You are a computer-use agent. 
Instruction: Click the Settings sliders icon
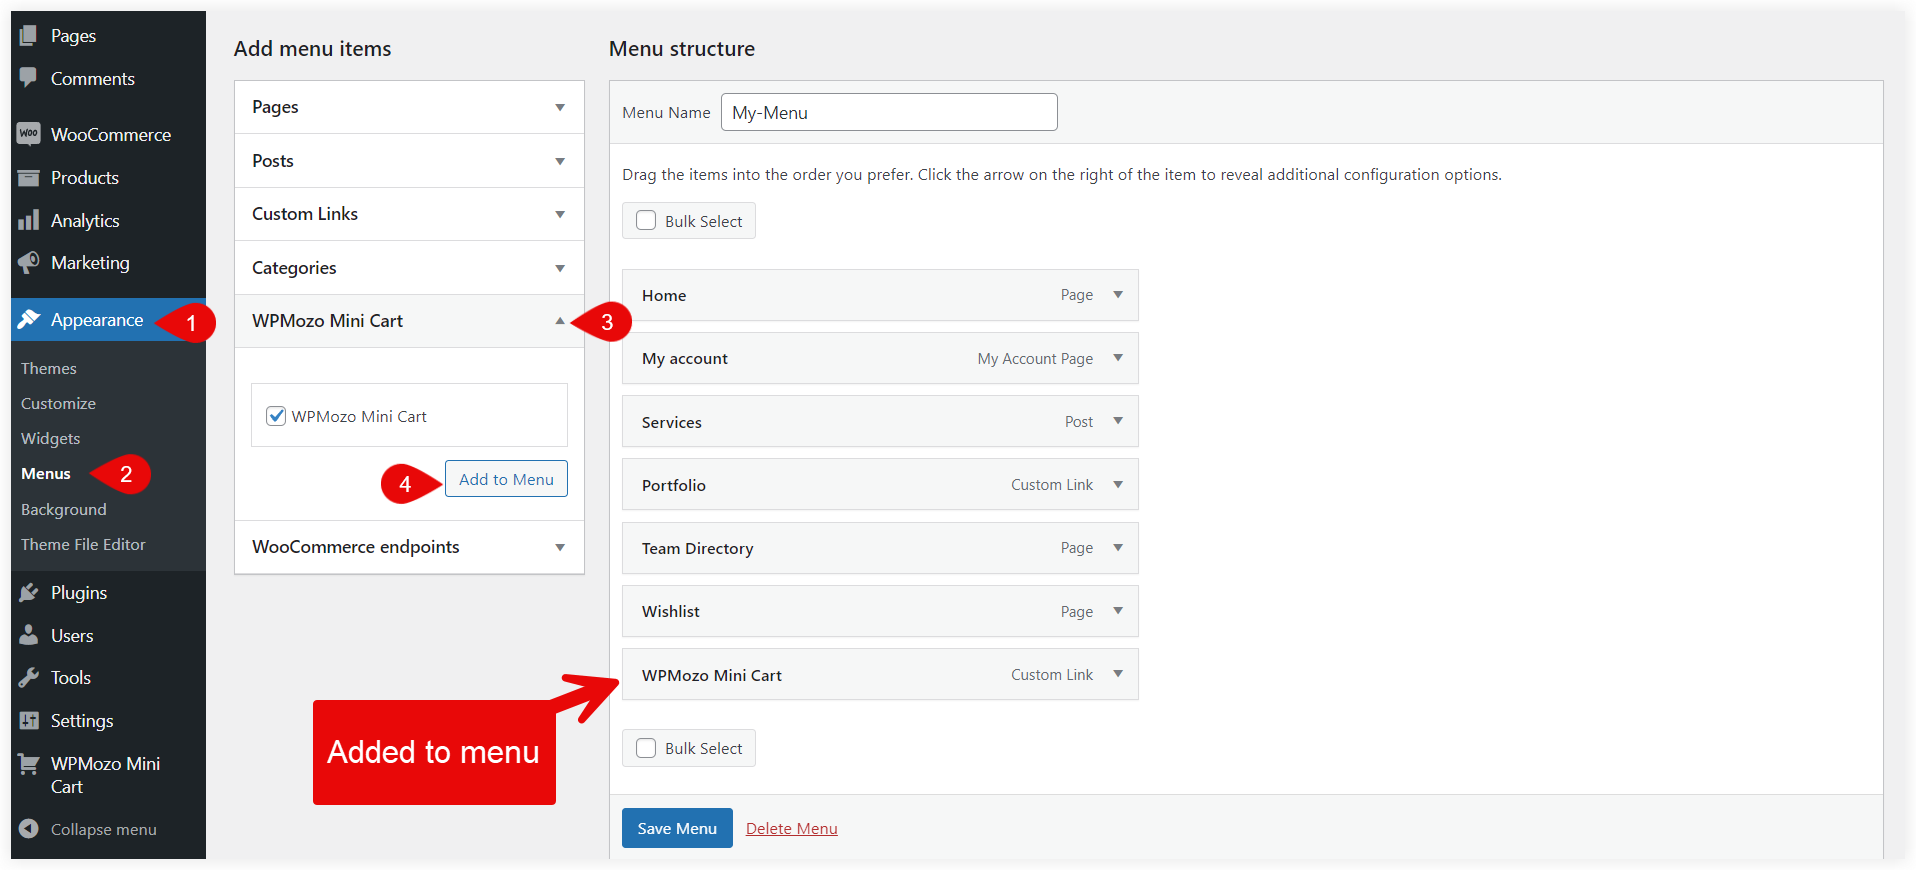click(28, 720)
